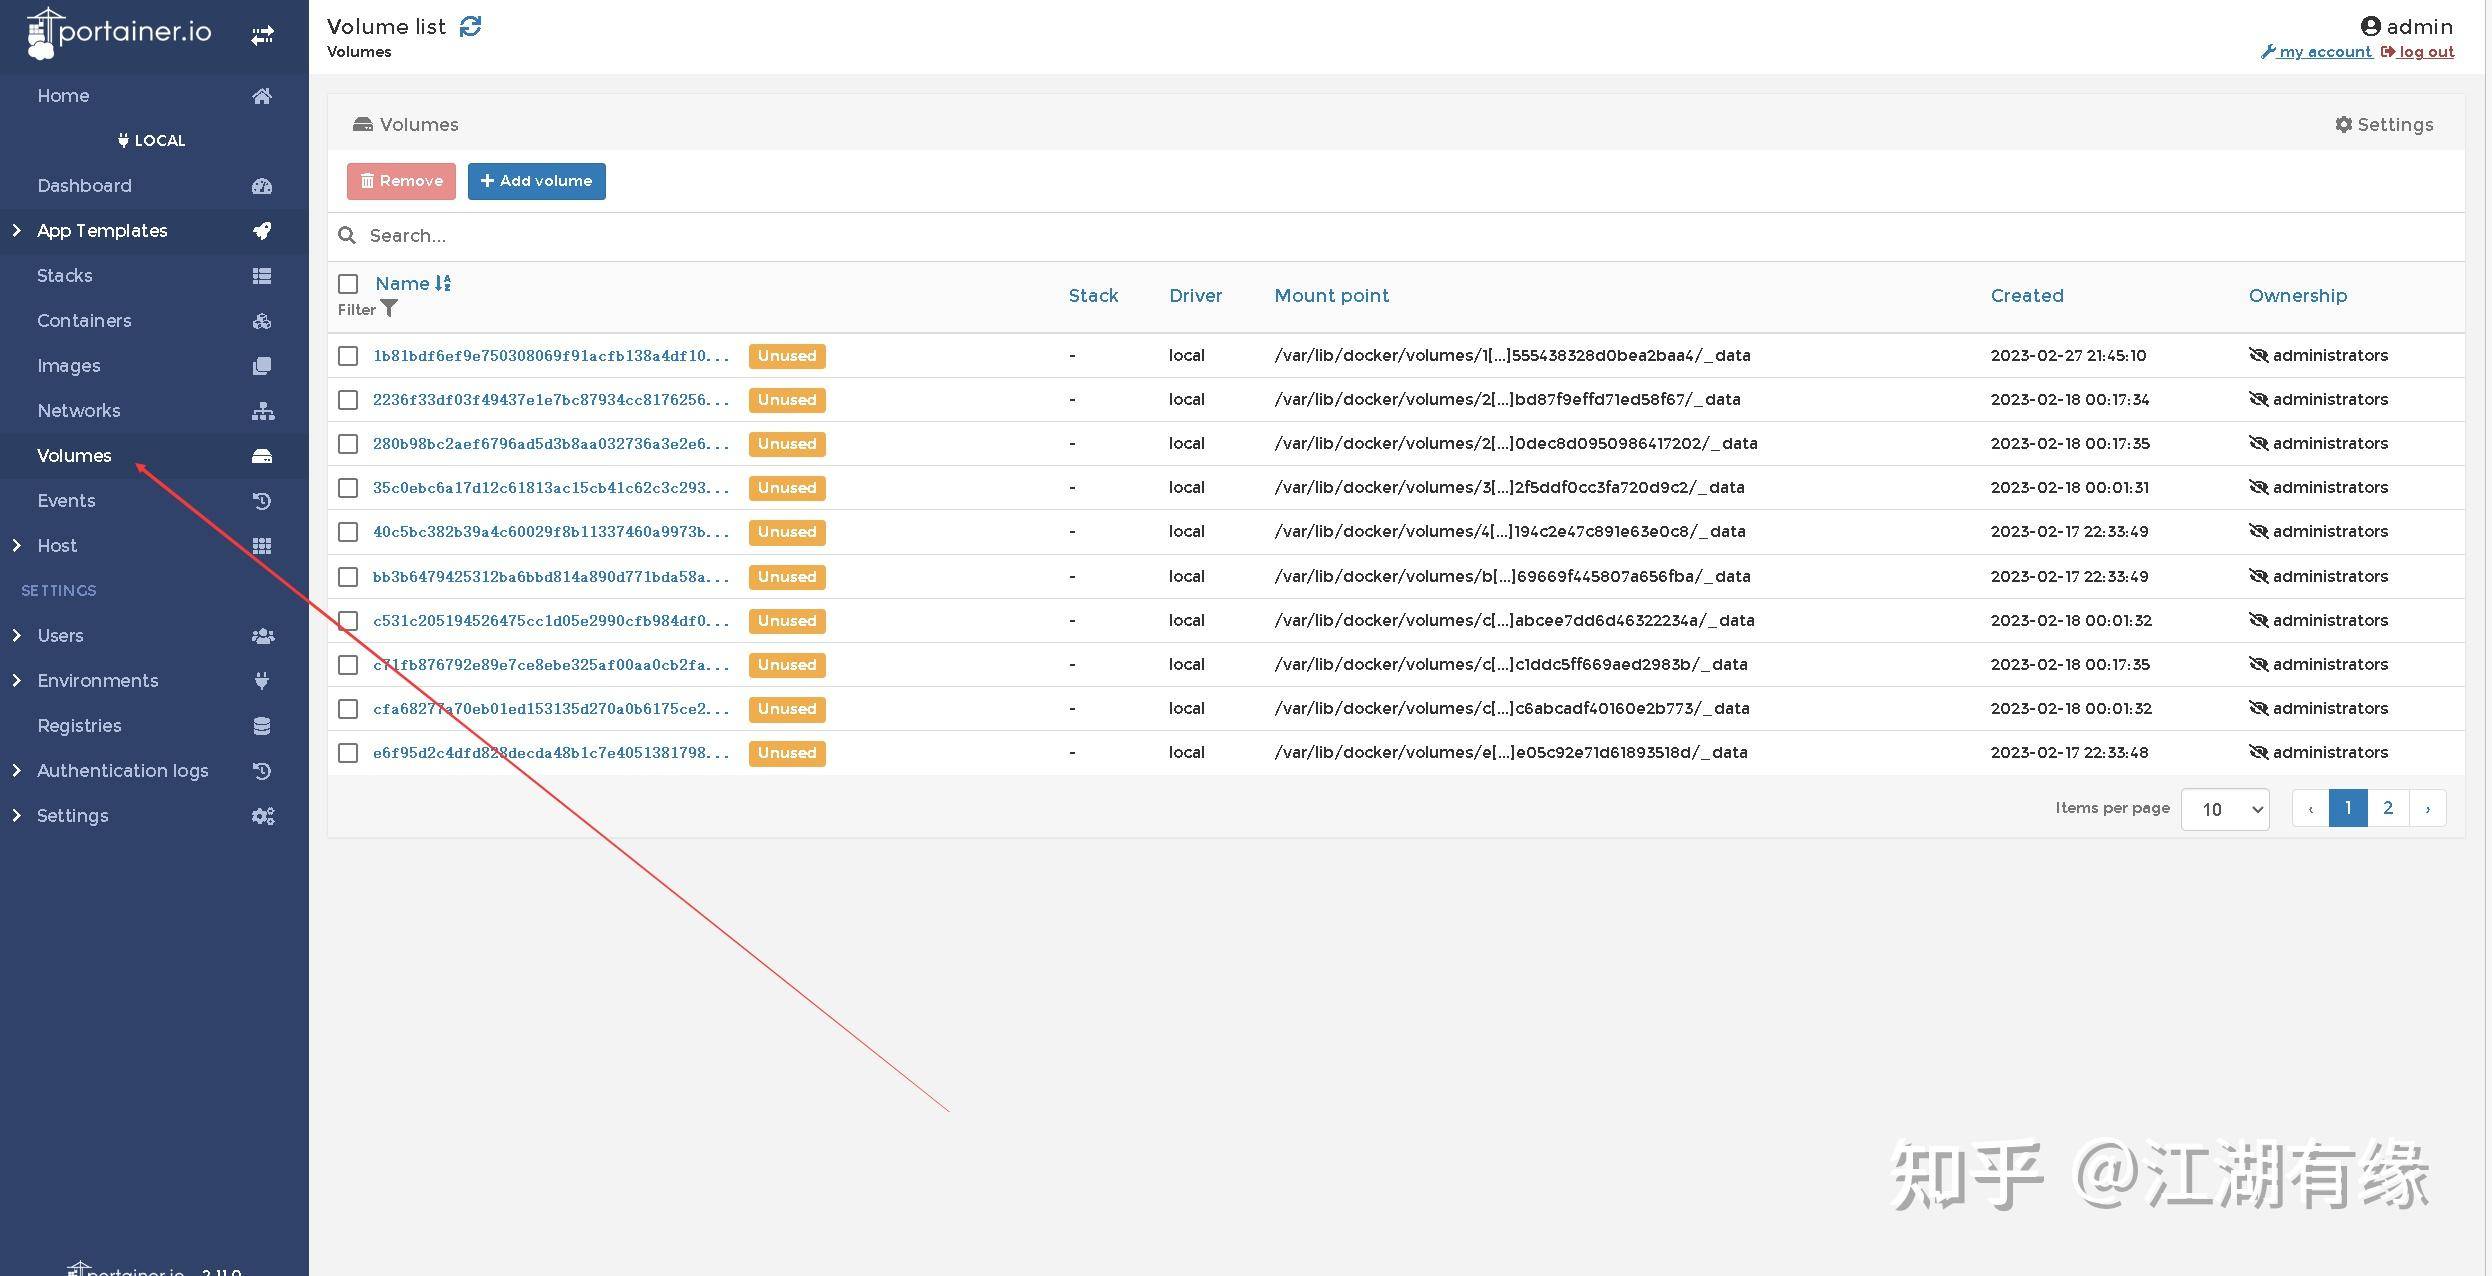The width and height of the screenshot is (2492, 1276).
Task: Sort by Mount point column header
Action: [x=1331, y=296]
